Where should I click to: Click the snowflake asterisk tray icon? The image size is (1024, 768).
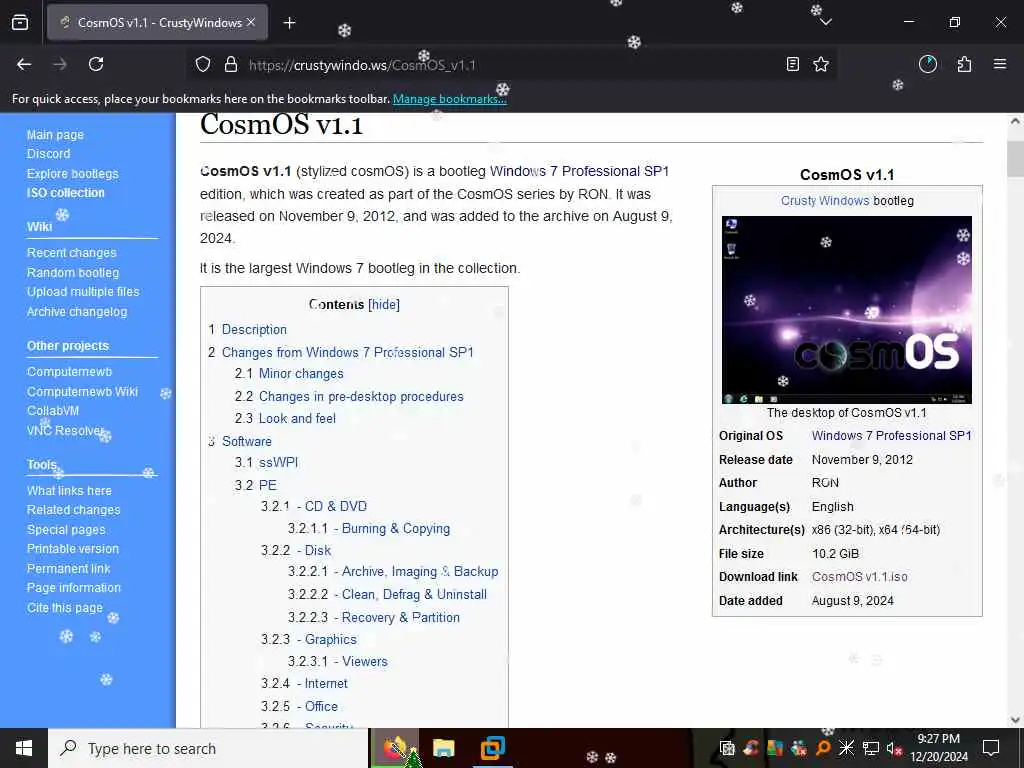tap(846, 748)
